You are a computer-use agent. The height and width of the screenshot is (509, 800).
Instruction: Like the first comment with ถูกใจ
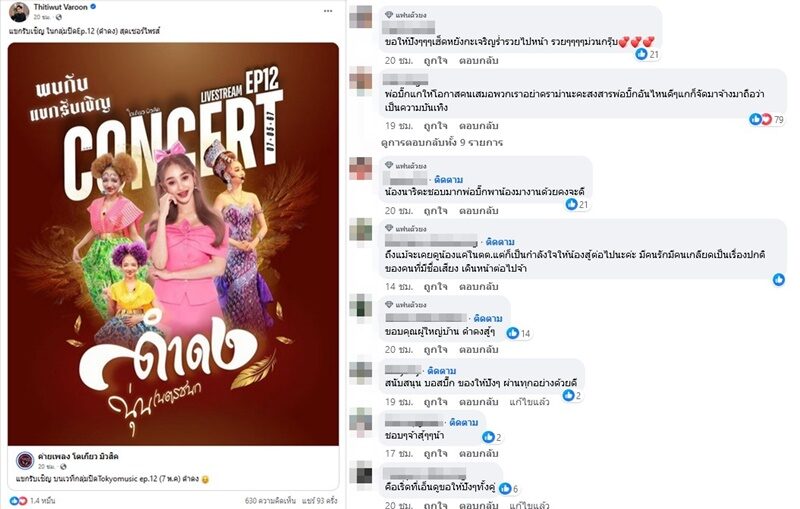coord(435,60)
